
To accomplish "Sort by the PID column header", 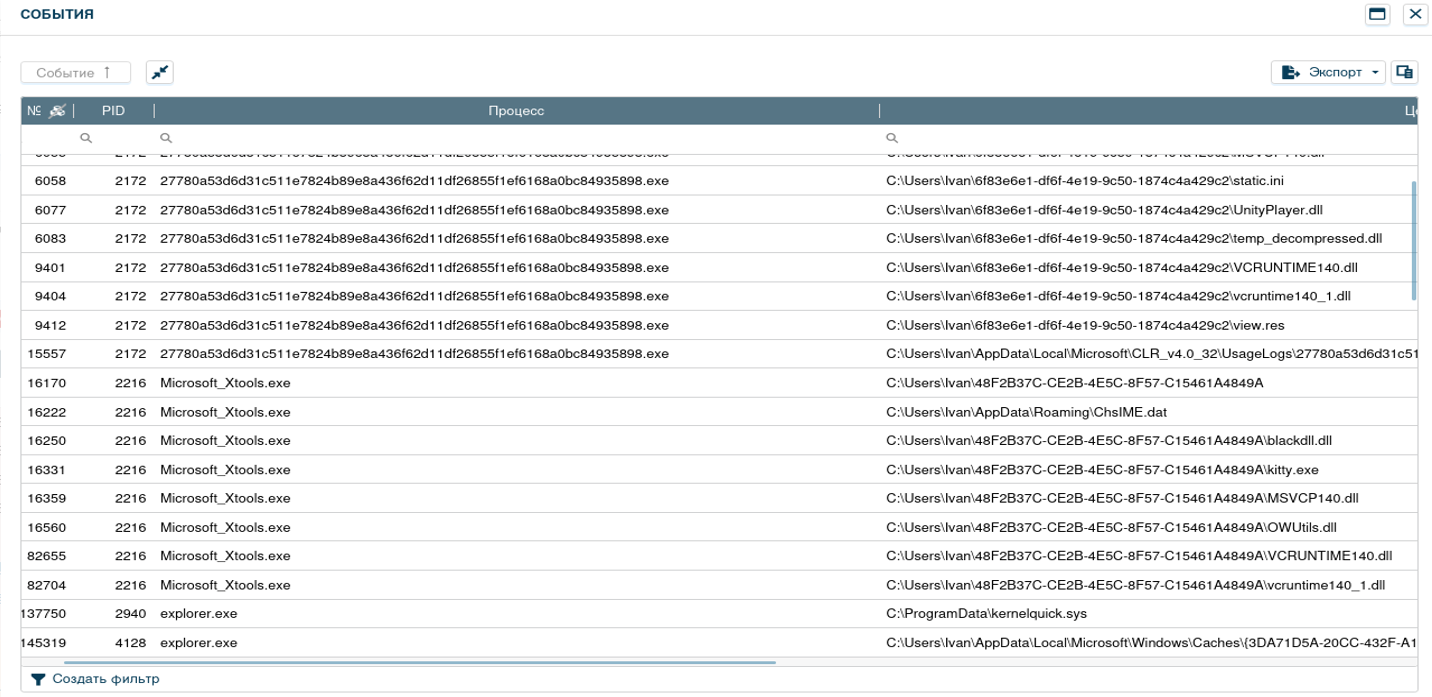I will click(114, 111).
